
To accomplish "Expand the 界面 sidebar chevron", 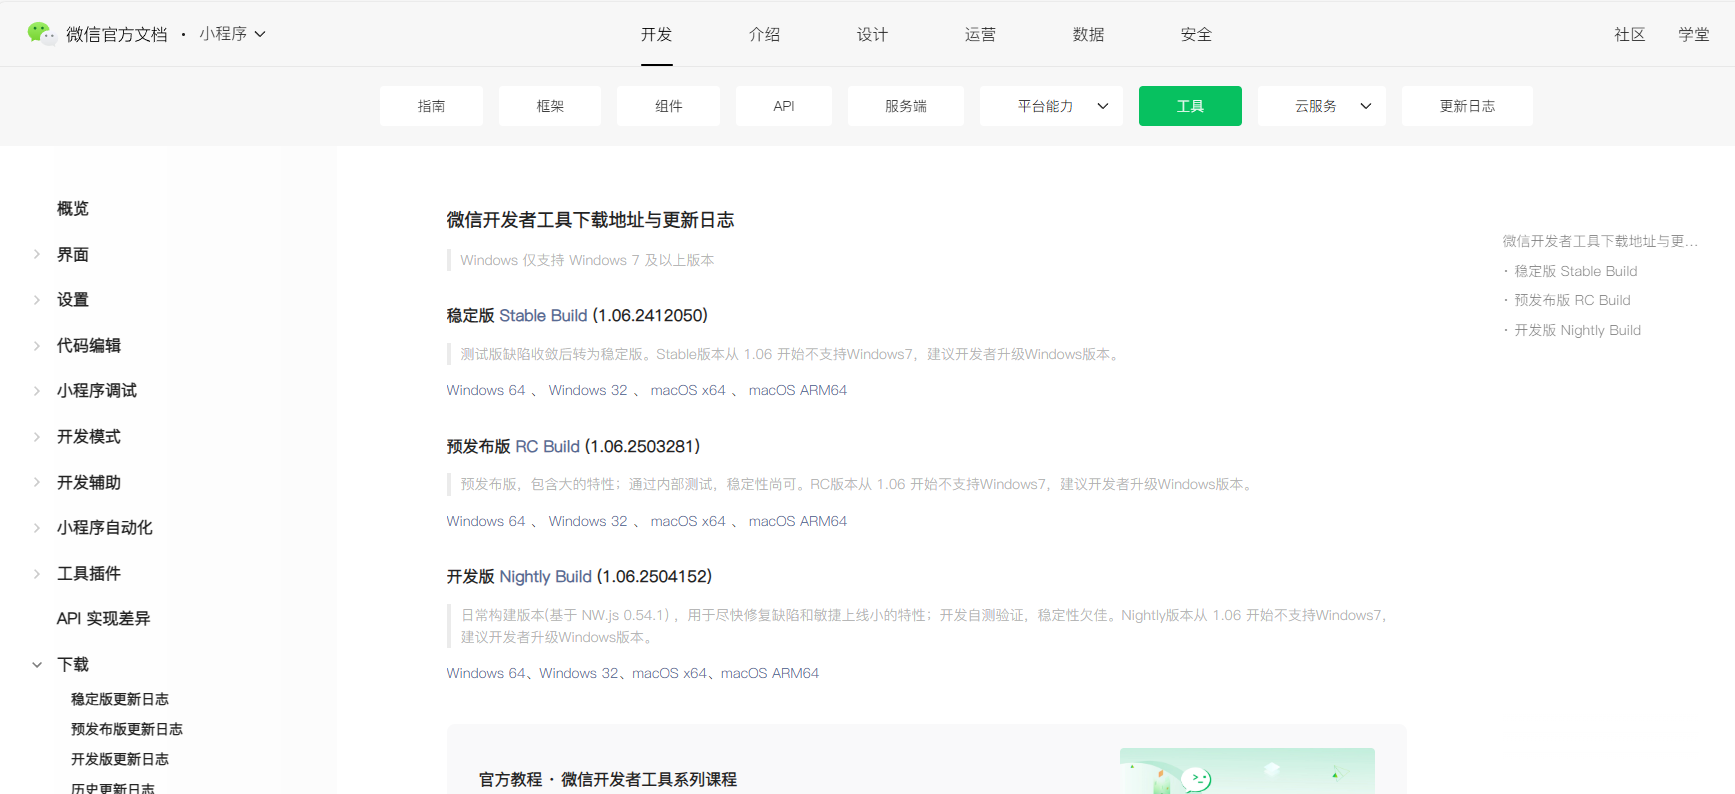I will (37, 254).
